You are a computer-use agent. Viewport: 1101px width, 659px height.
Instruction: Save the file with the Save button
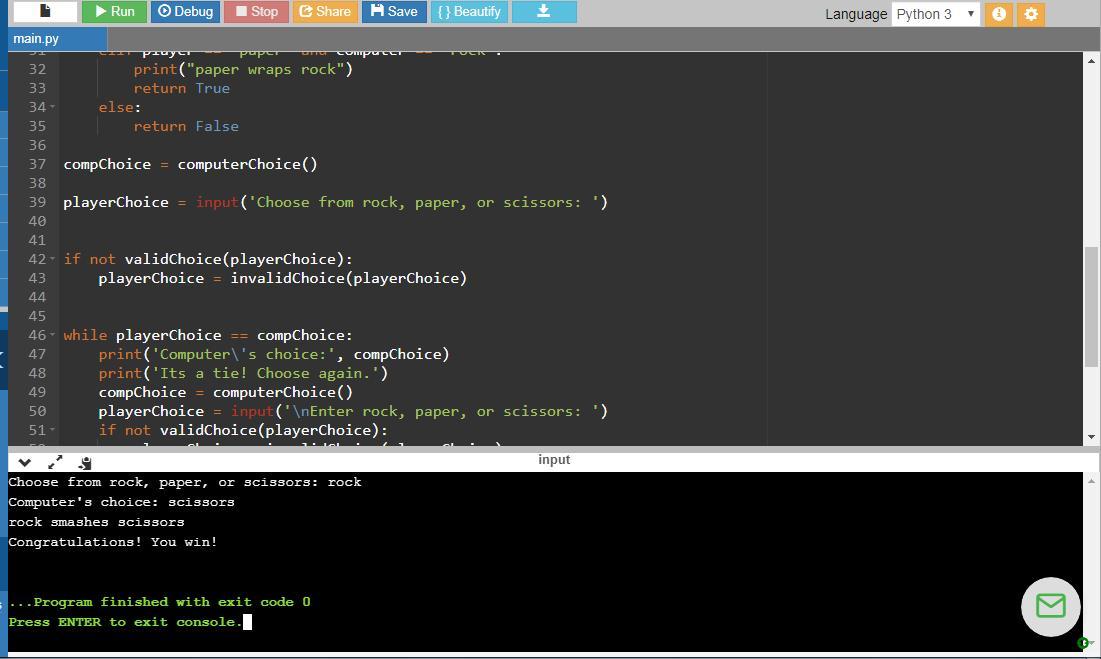click(x=394, y=12)
